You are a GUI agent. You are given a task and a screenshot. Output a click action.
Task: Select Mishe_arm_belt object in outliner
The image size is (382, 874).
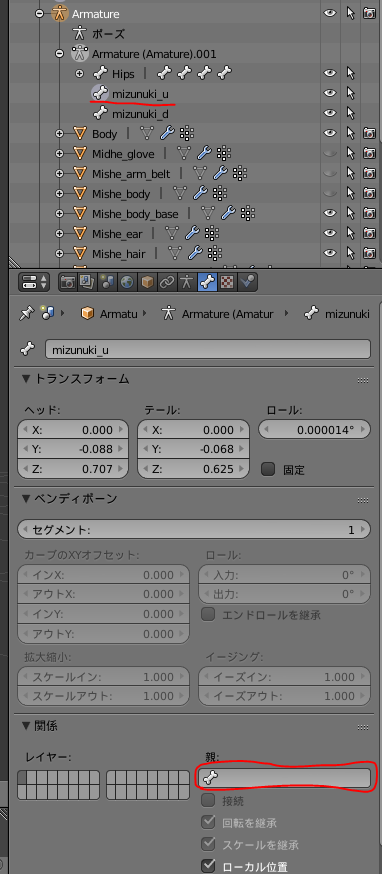(131, 174)
